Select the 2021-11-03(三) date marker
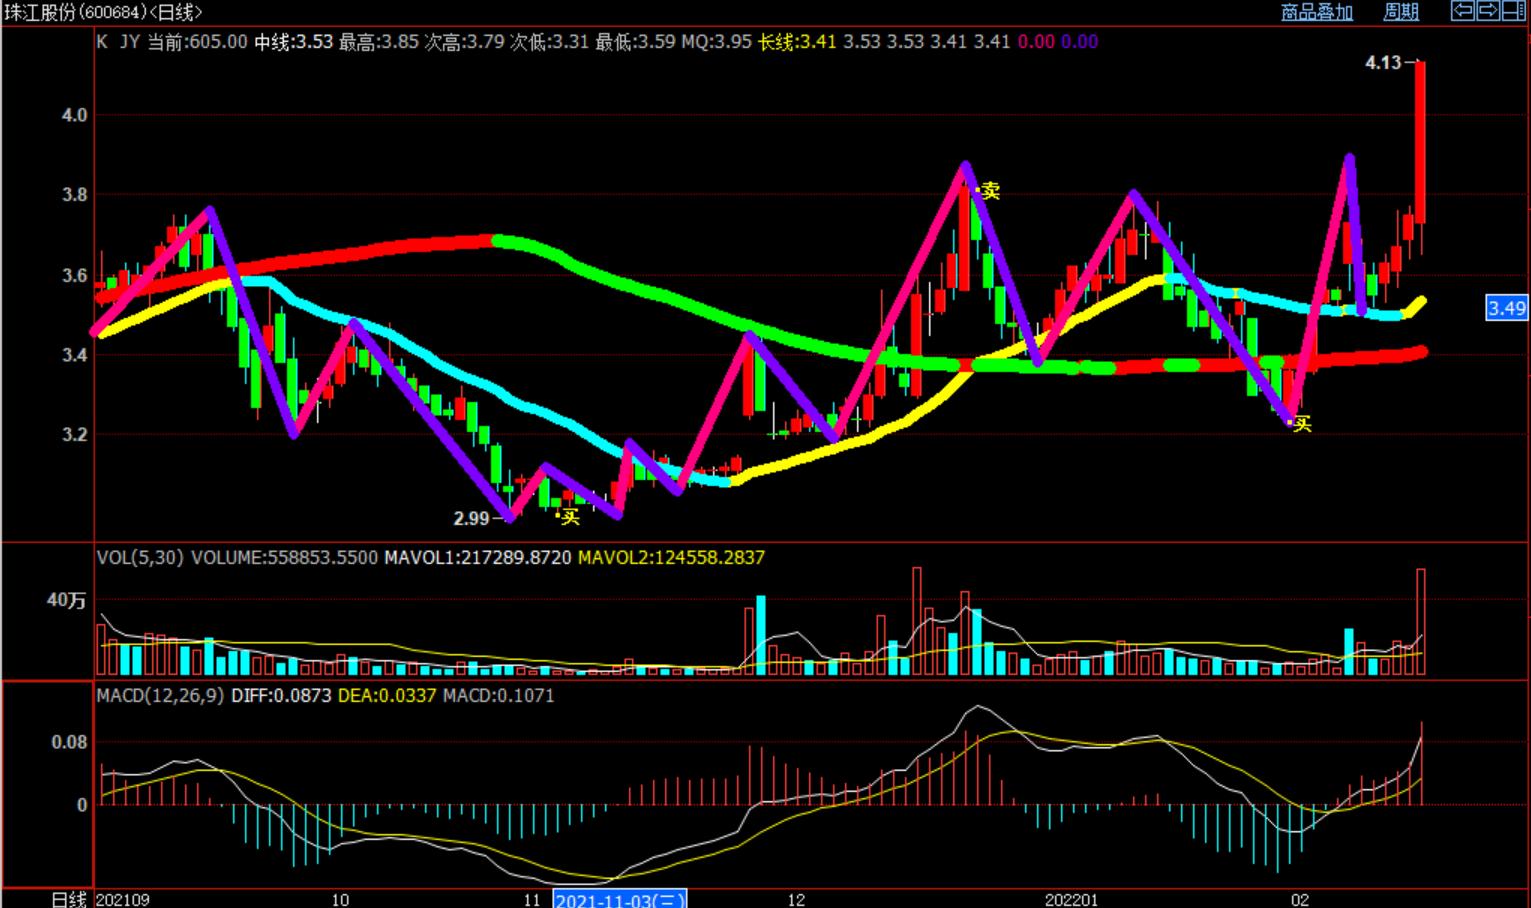1531x908 pixels. tap(620, 899)
